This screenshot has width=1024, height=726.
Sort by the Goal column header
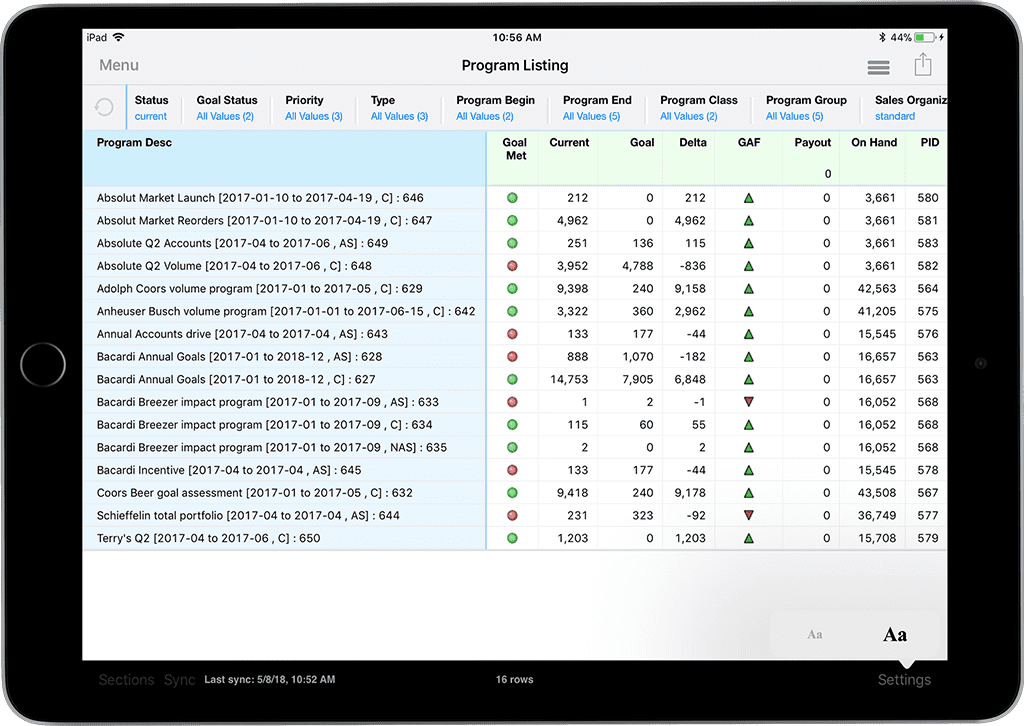[x=642, y=142]
